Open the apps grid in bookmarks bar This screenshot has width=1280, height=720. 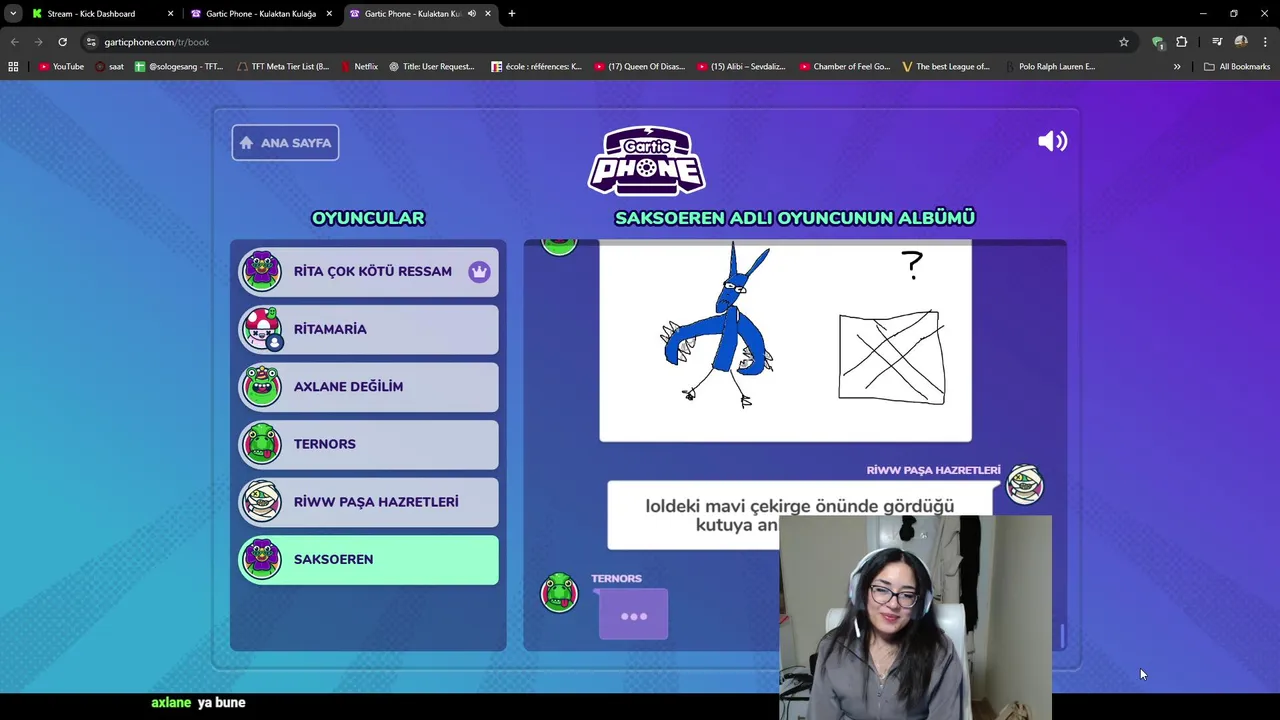pos(13,67)
